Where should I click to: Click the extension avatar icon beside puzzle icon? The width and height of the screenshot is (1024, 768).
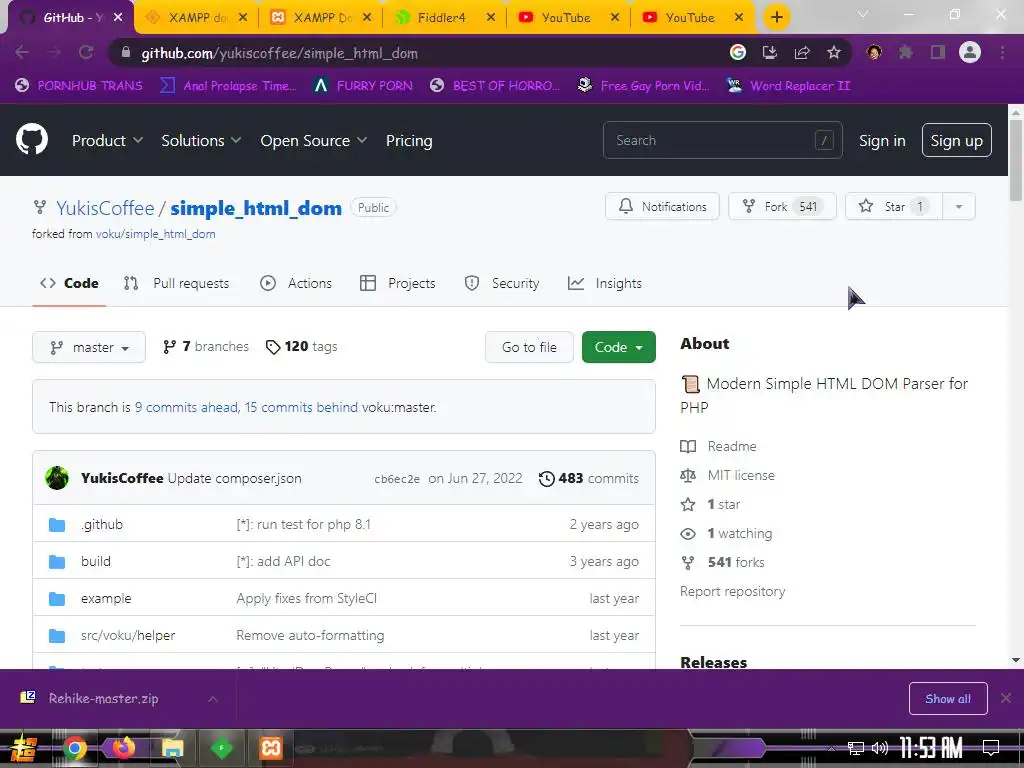tap(874, 52)
